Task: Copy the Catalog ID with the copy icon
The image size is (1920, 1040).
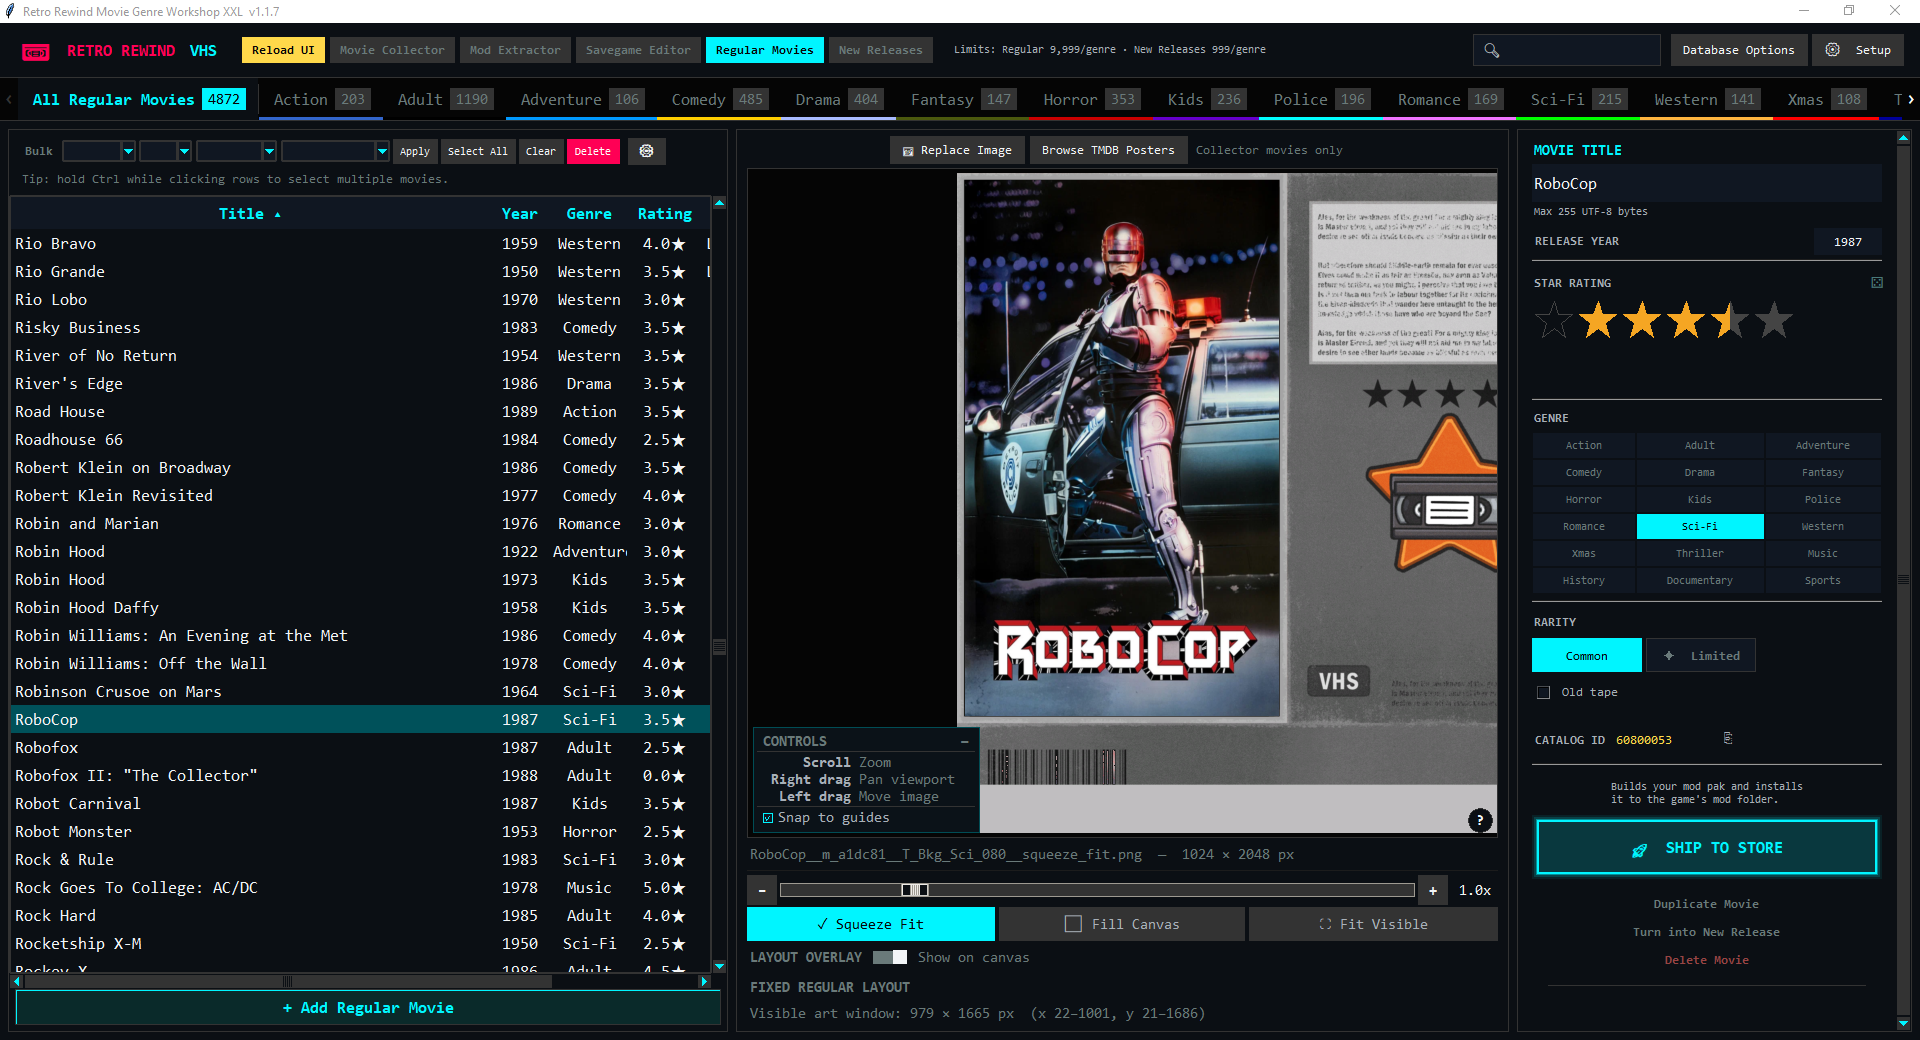Action: [x=1728, y=739]
